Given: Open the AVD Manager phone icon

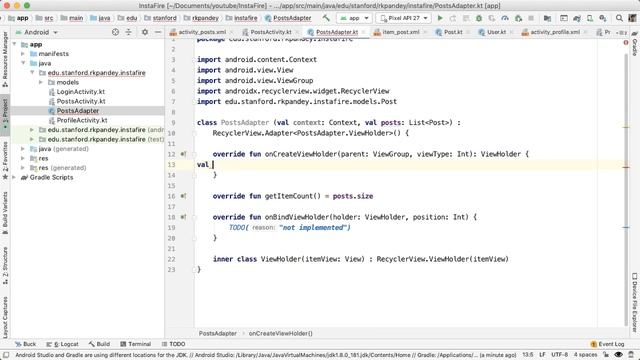Looking at the screenshot, I should coord(590,18).
